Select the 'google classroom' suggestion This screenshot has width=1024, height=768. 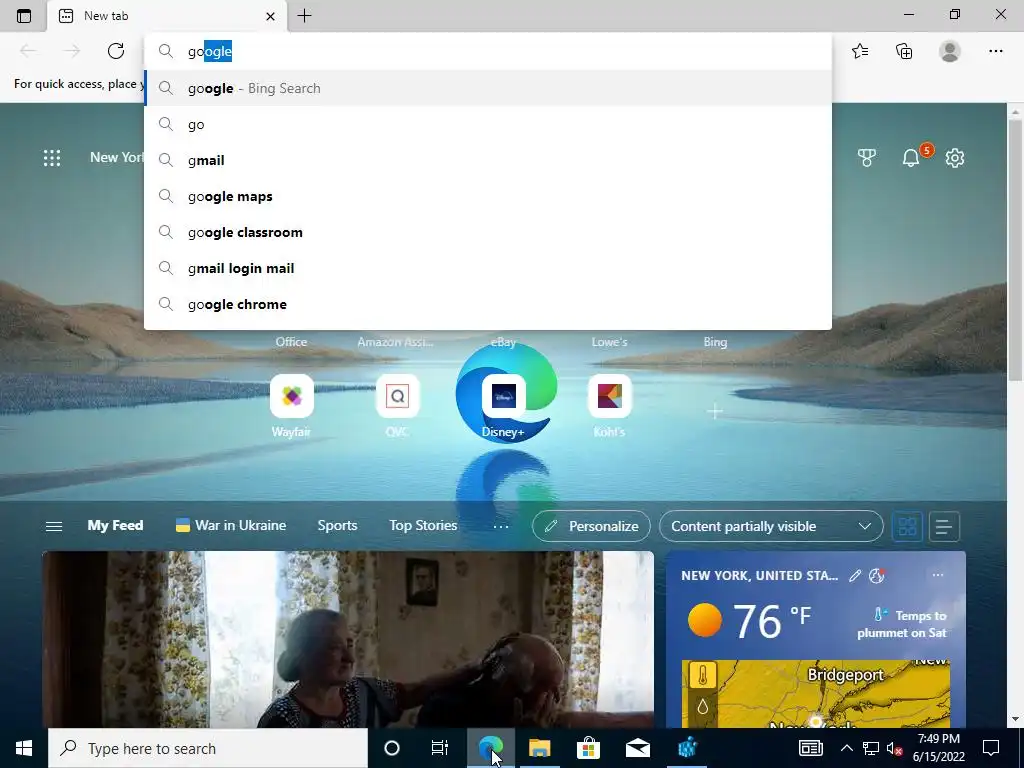coord(488,232)
